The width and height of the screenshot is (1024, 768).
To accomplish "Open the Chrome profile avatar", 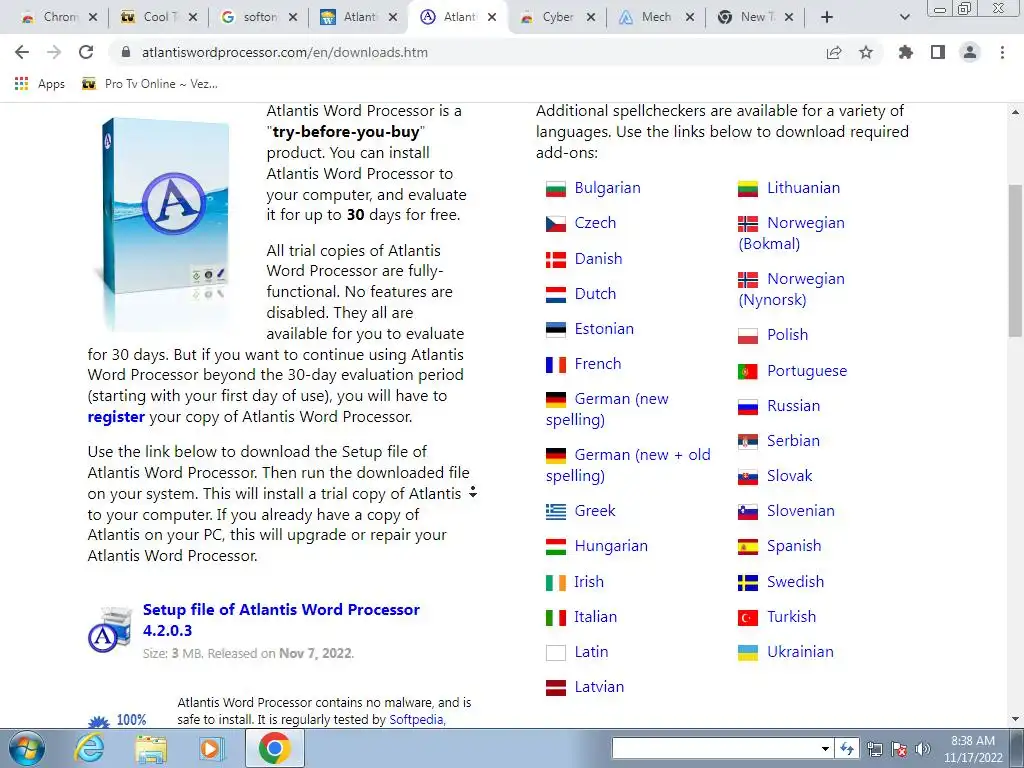I will pos(970,52).
